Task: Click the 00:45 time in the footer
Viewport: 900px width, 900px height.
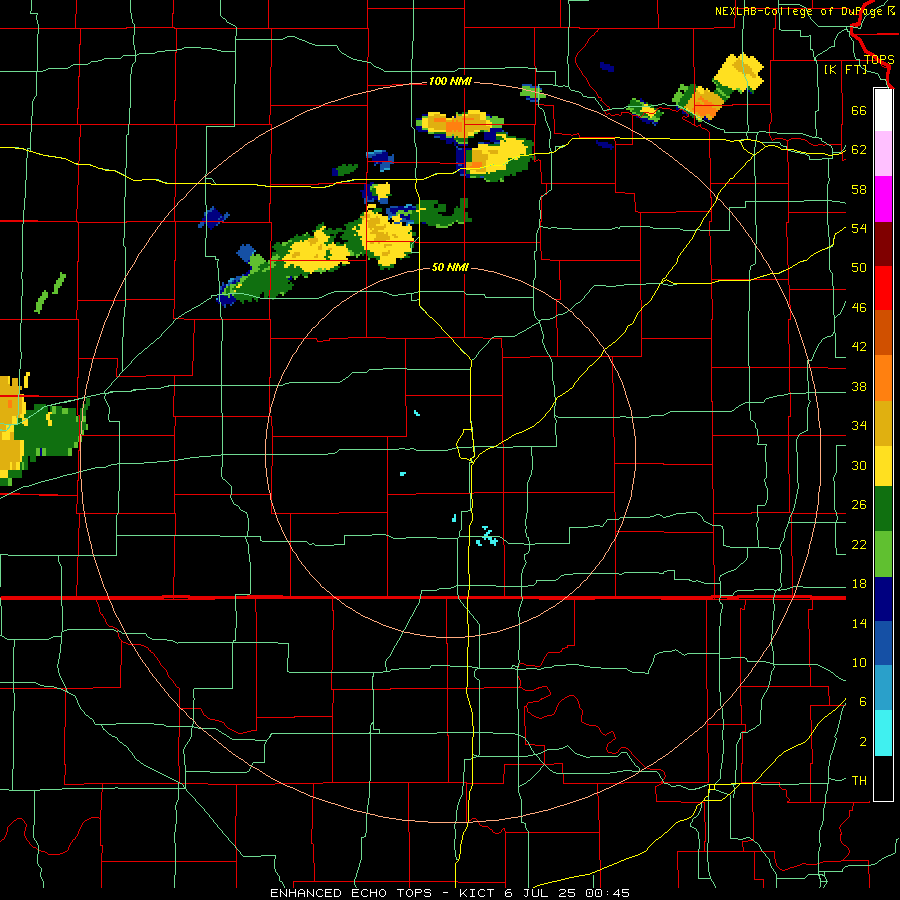Action: pyautogui.click(x=608, y=893)
